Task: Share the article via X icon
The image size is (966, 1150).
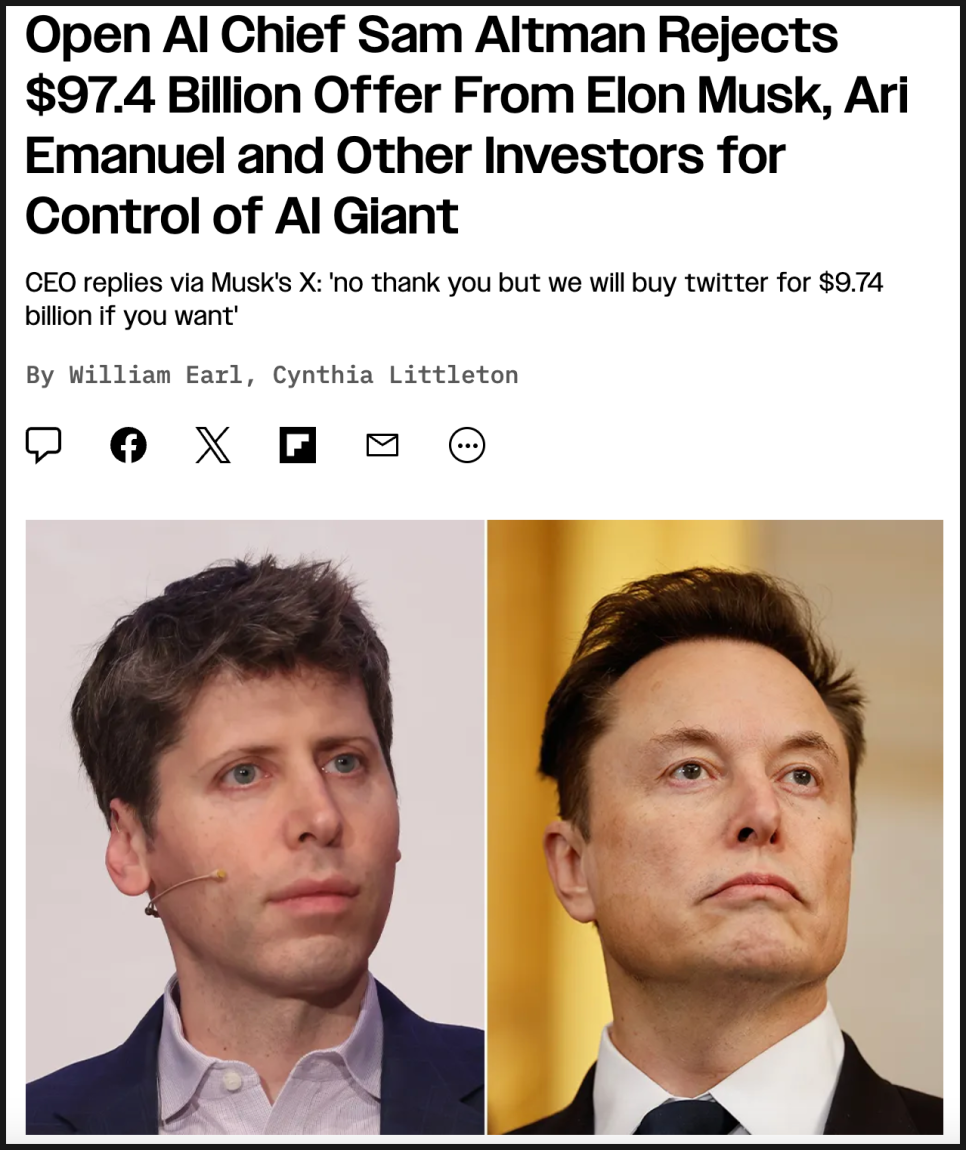Action: click(213, 445)
